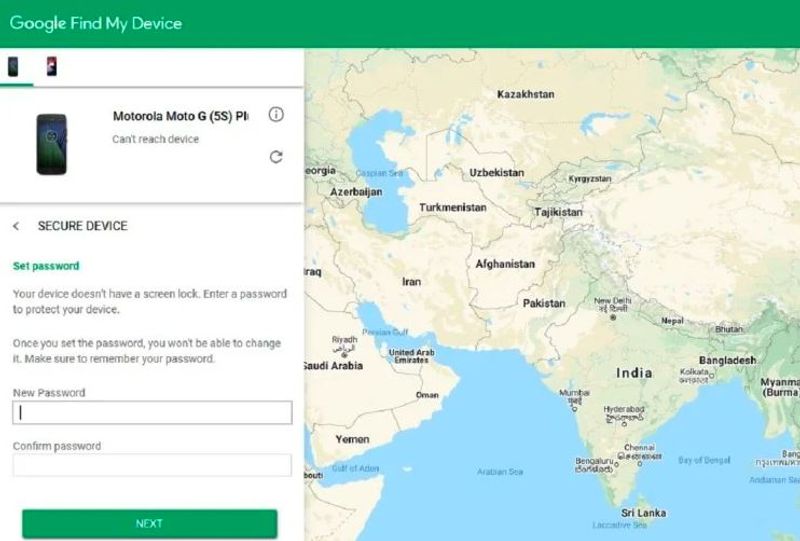Focus the New Password field
Viewport: 800px width, 541px height.
point(153,412)
